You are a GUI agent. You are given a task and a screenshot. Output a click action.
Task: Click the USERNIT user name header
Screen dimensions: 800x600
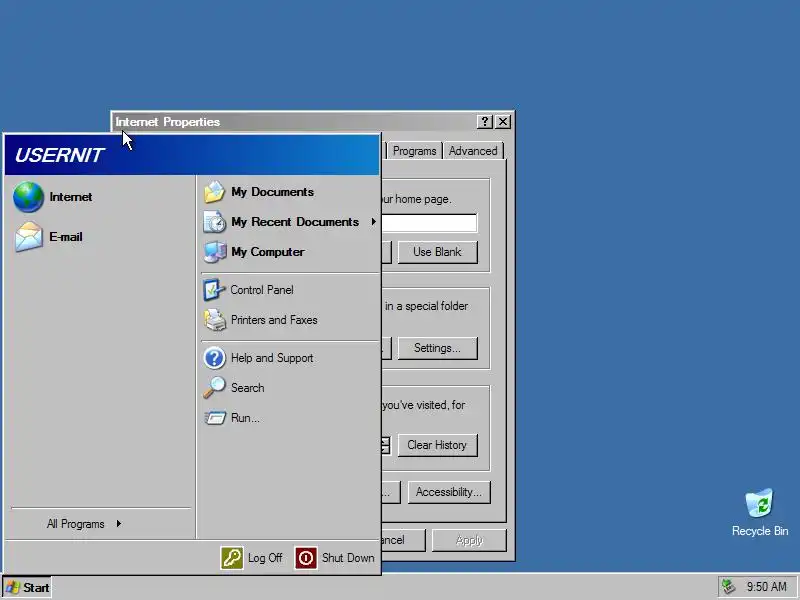tap(59, 155)
